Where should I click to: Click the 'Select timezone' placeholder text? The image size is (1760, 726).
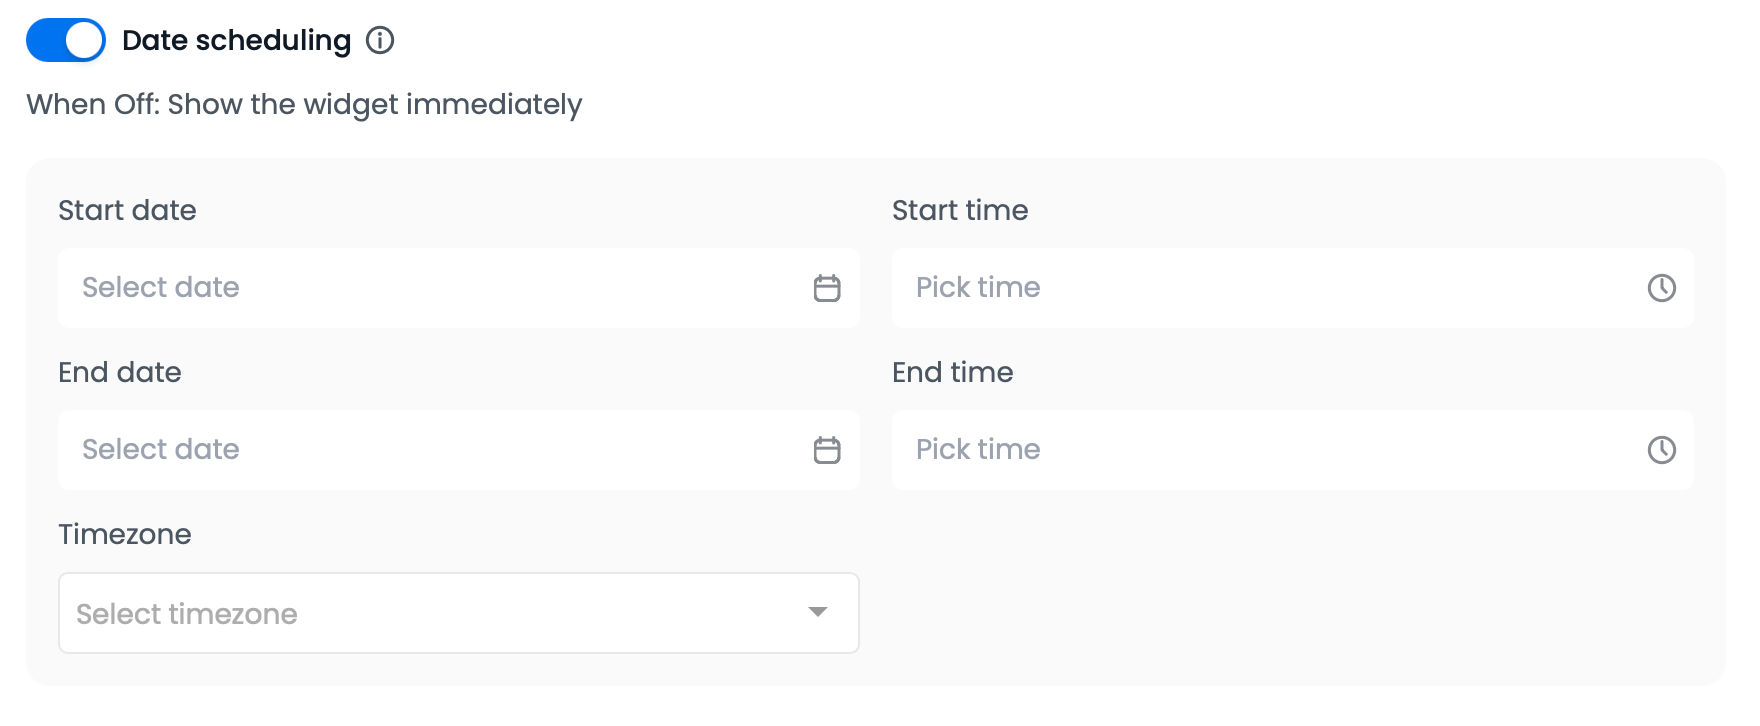click(187, 614)
